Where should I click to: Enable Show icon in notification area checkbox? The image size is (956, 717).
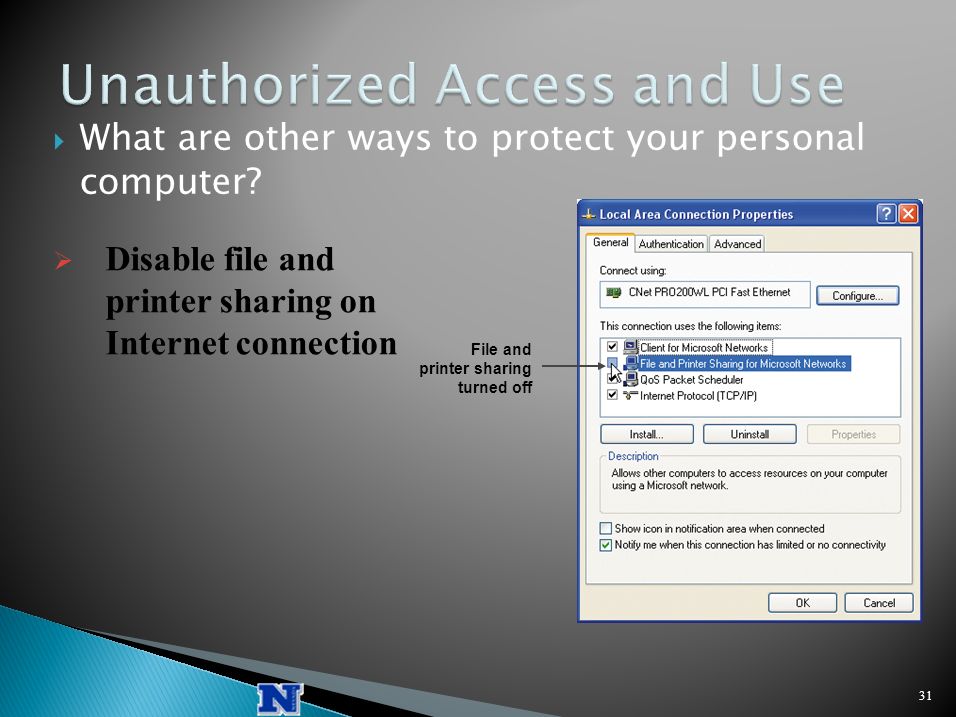pyautogui.click(x=605, y=528)
